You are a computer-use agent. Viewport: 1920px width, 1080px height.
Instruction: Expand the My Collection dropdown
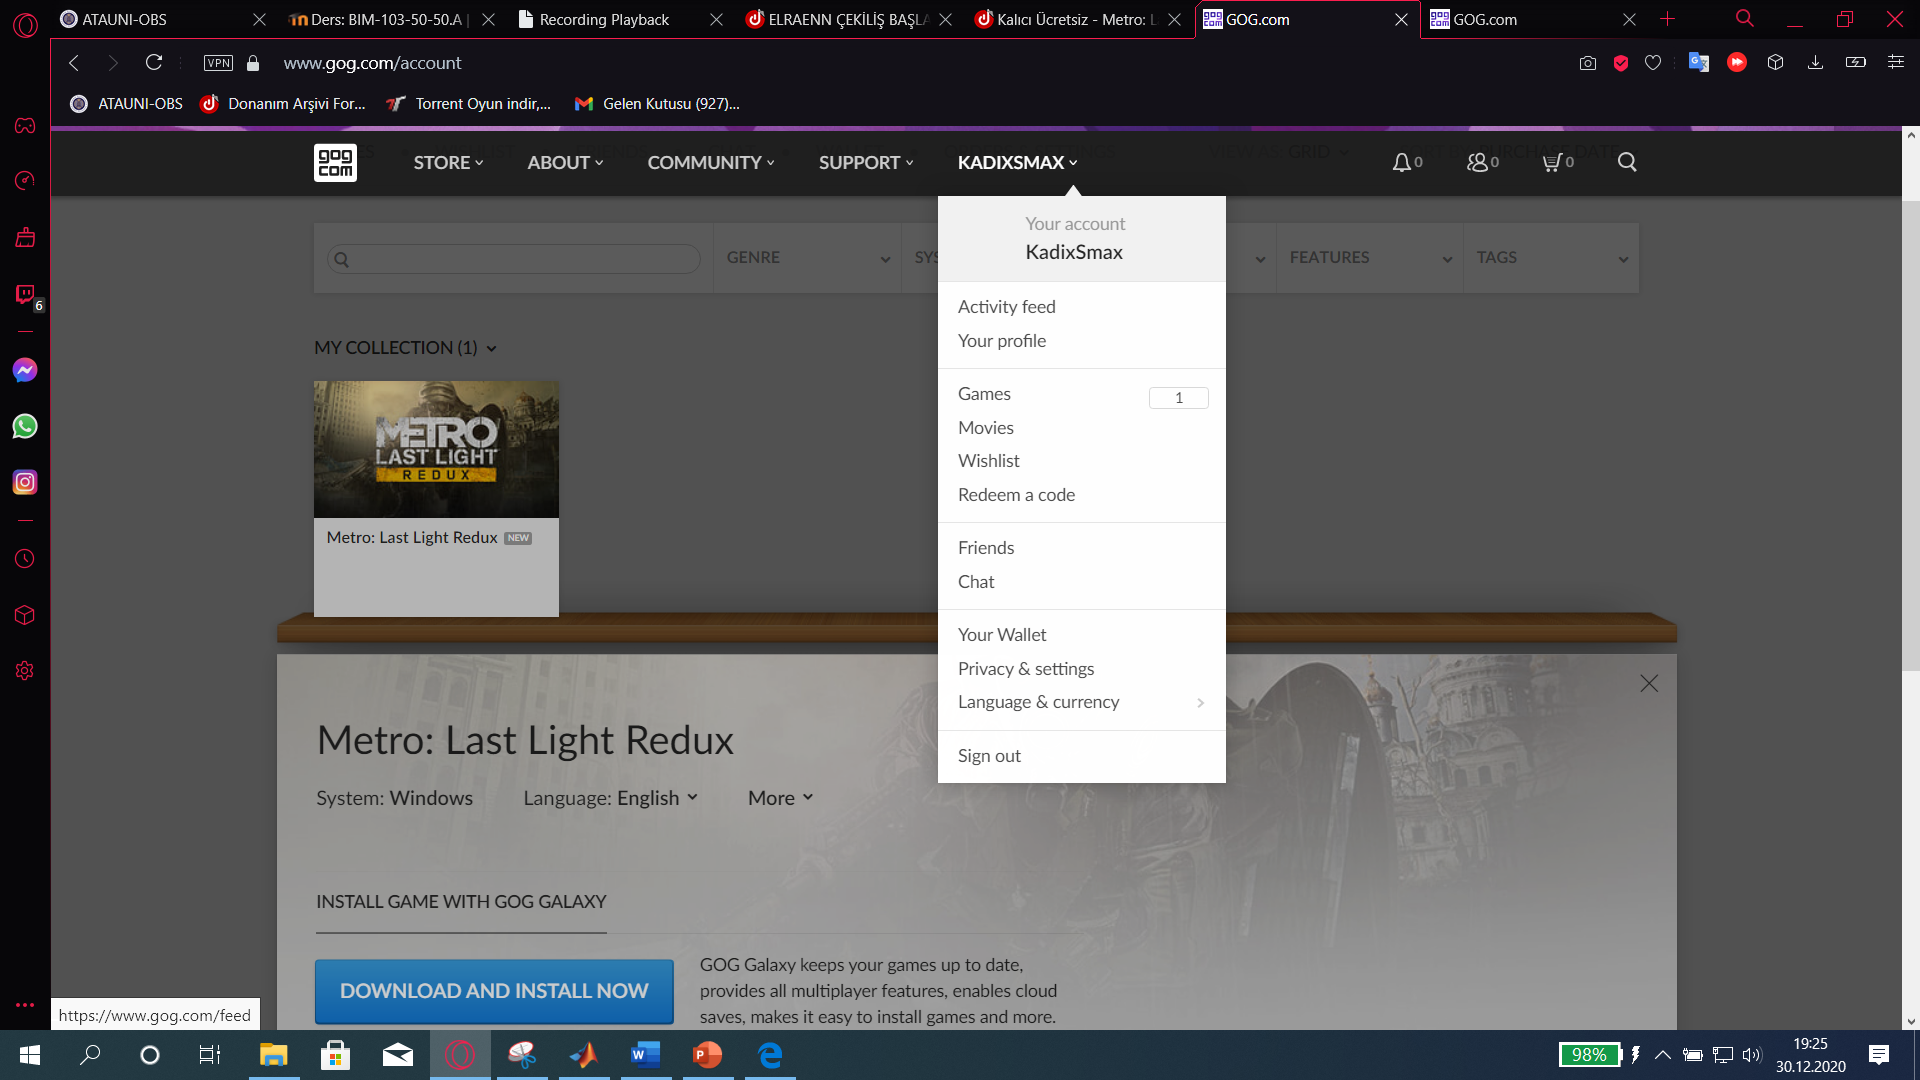click(405, 348)
